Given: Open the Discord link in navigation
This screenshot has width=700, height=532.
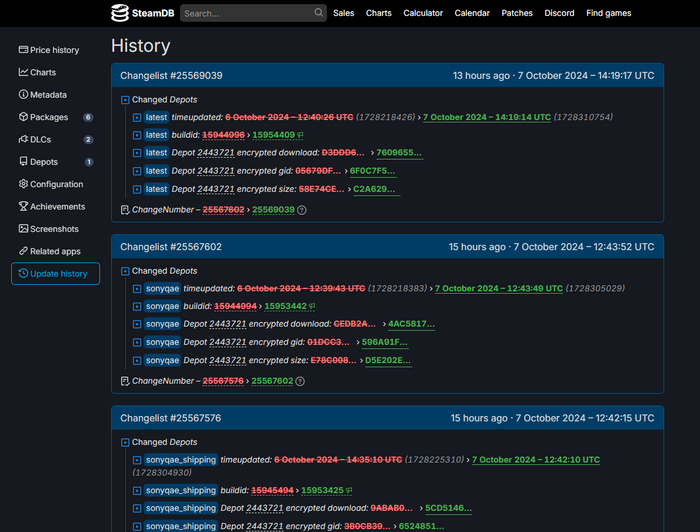Looking at the screenshot, I should point(559,13).
